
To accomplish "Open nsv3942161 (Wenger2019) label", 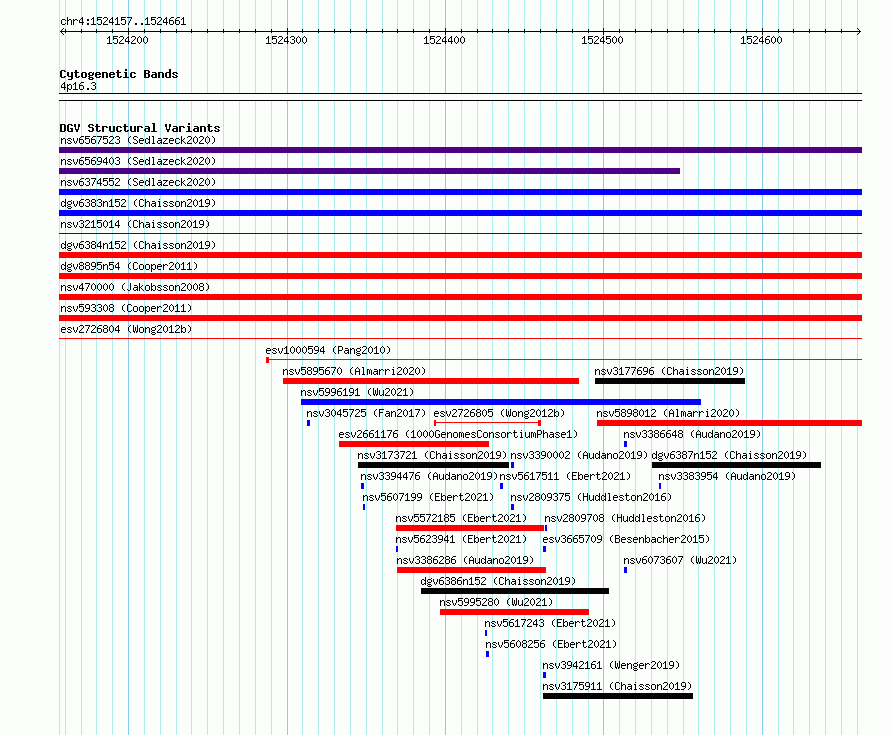I will pyautogui.click(x=611, y=665).
